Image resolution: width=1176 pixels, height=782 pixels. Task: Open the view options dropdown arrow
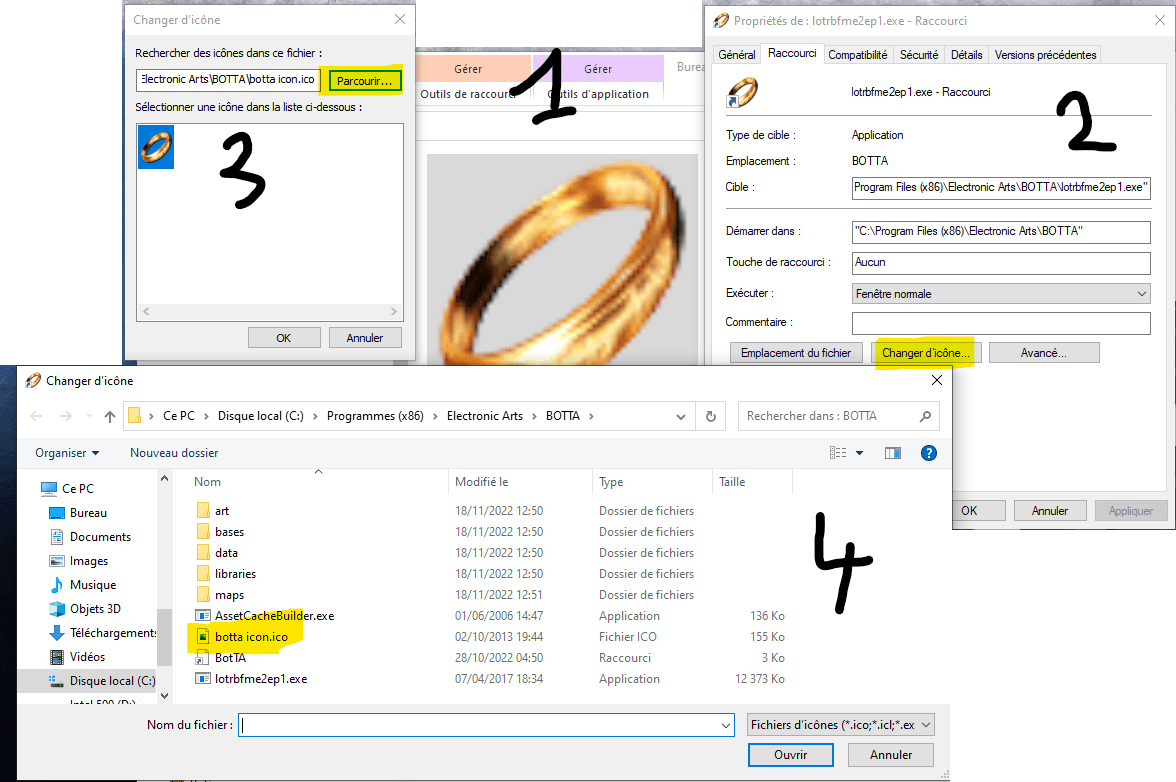point(860,453)
